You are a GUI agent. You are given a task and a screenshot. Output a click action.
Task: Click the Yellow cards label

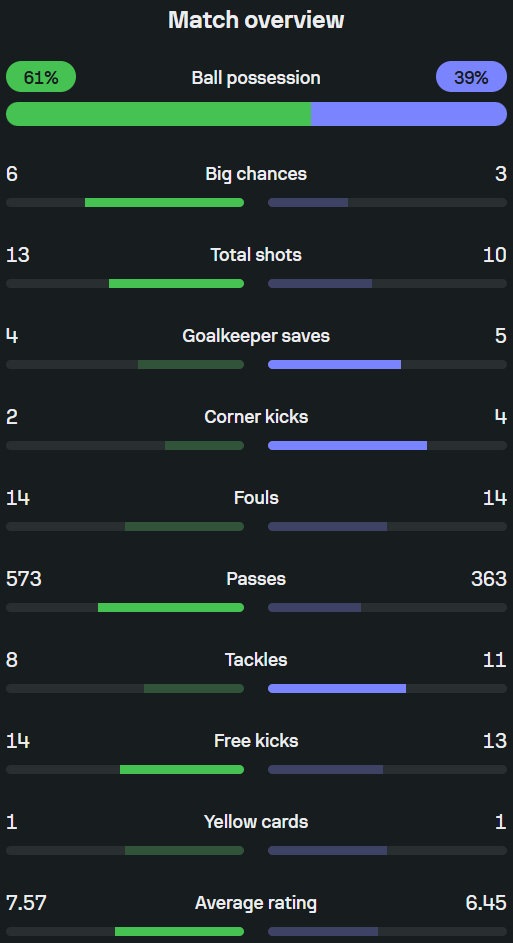click(x=256, y=822)
